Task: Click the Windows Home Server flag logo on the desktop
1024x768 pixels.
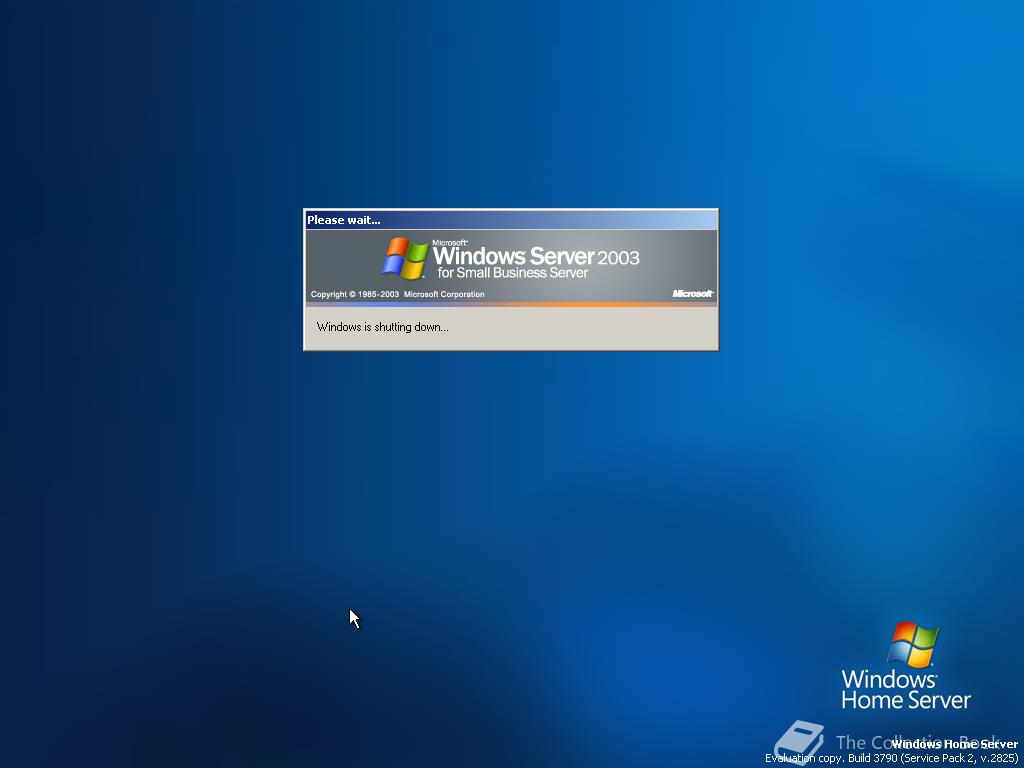Action: [x=913, y=645]
